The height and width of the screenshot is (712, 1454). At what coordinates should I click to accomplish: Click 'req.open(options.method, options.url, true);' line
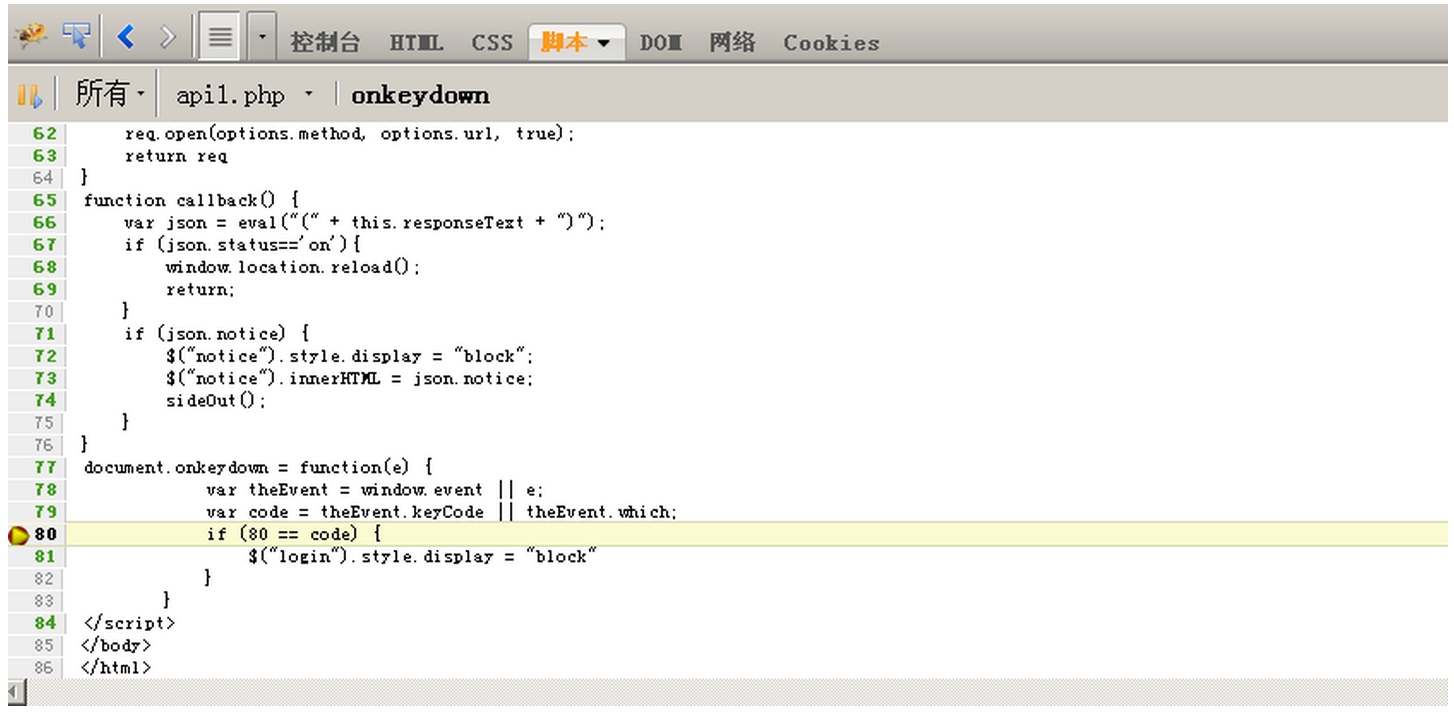pyautogui.click(x=350, y=133)
